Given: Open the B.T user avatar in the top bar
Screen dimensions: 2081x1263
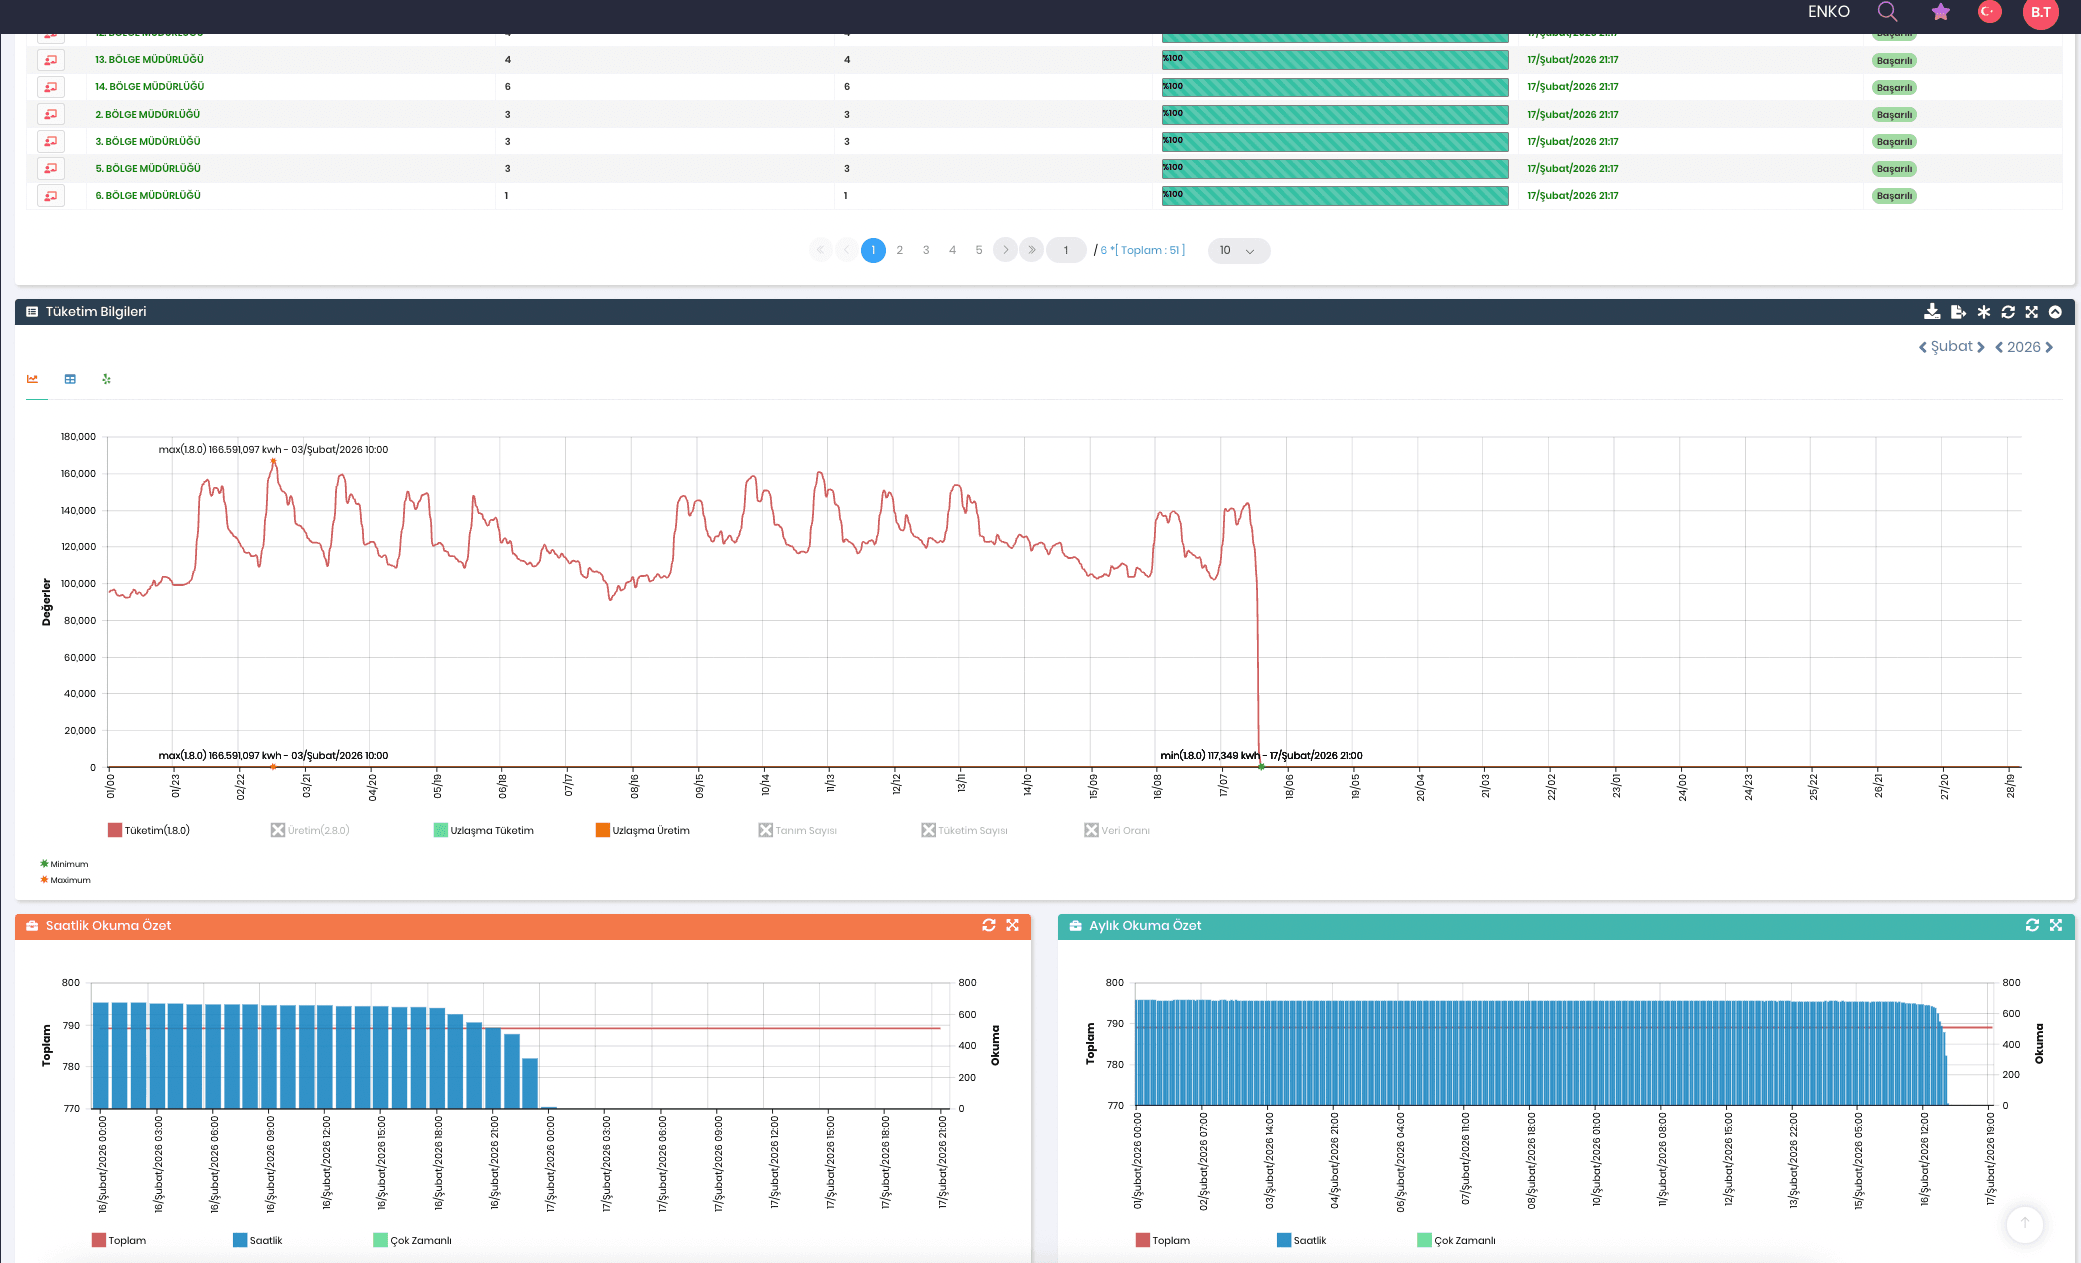Looking at the screenshot, I should [x=2040, y=13].
